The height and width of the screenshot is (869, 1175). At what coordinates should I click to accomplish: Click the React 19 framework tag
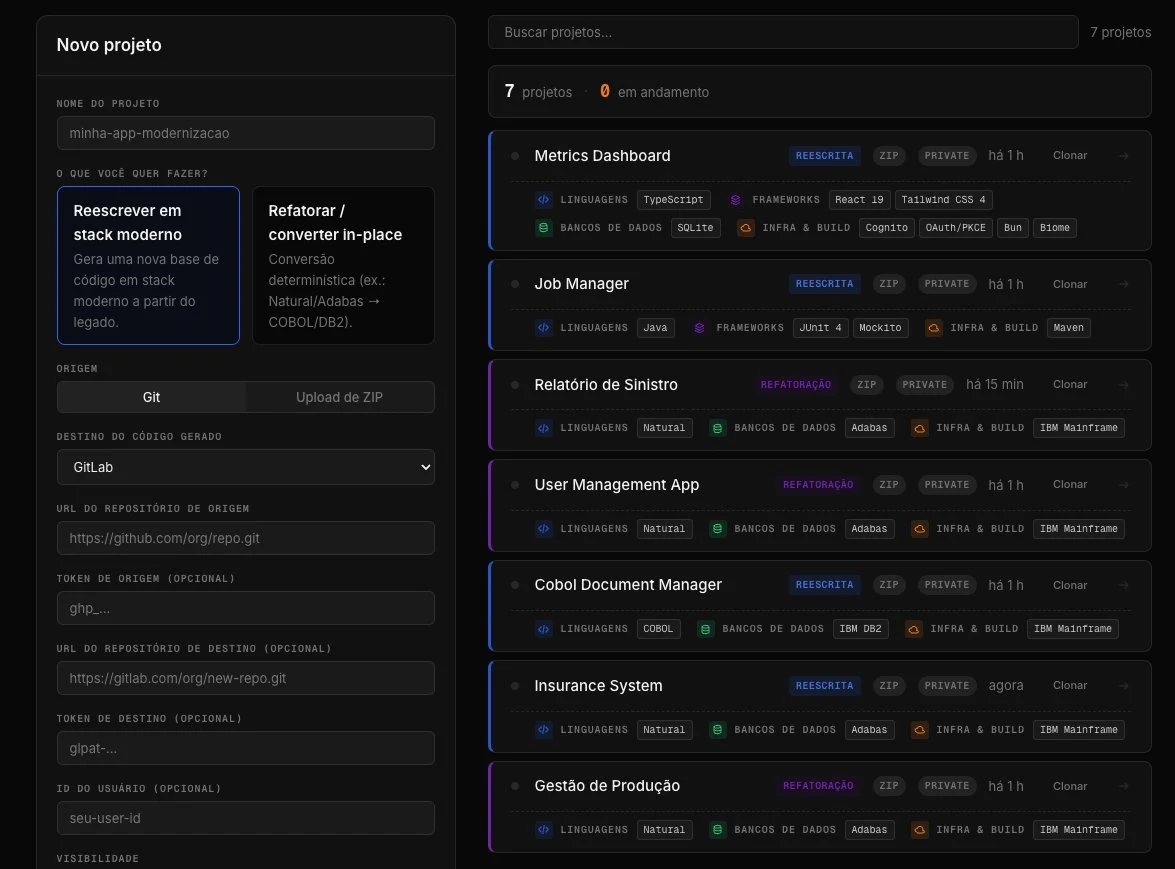coord(860,200)
